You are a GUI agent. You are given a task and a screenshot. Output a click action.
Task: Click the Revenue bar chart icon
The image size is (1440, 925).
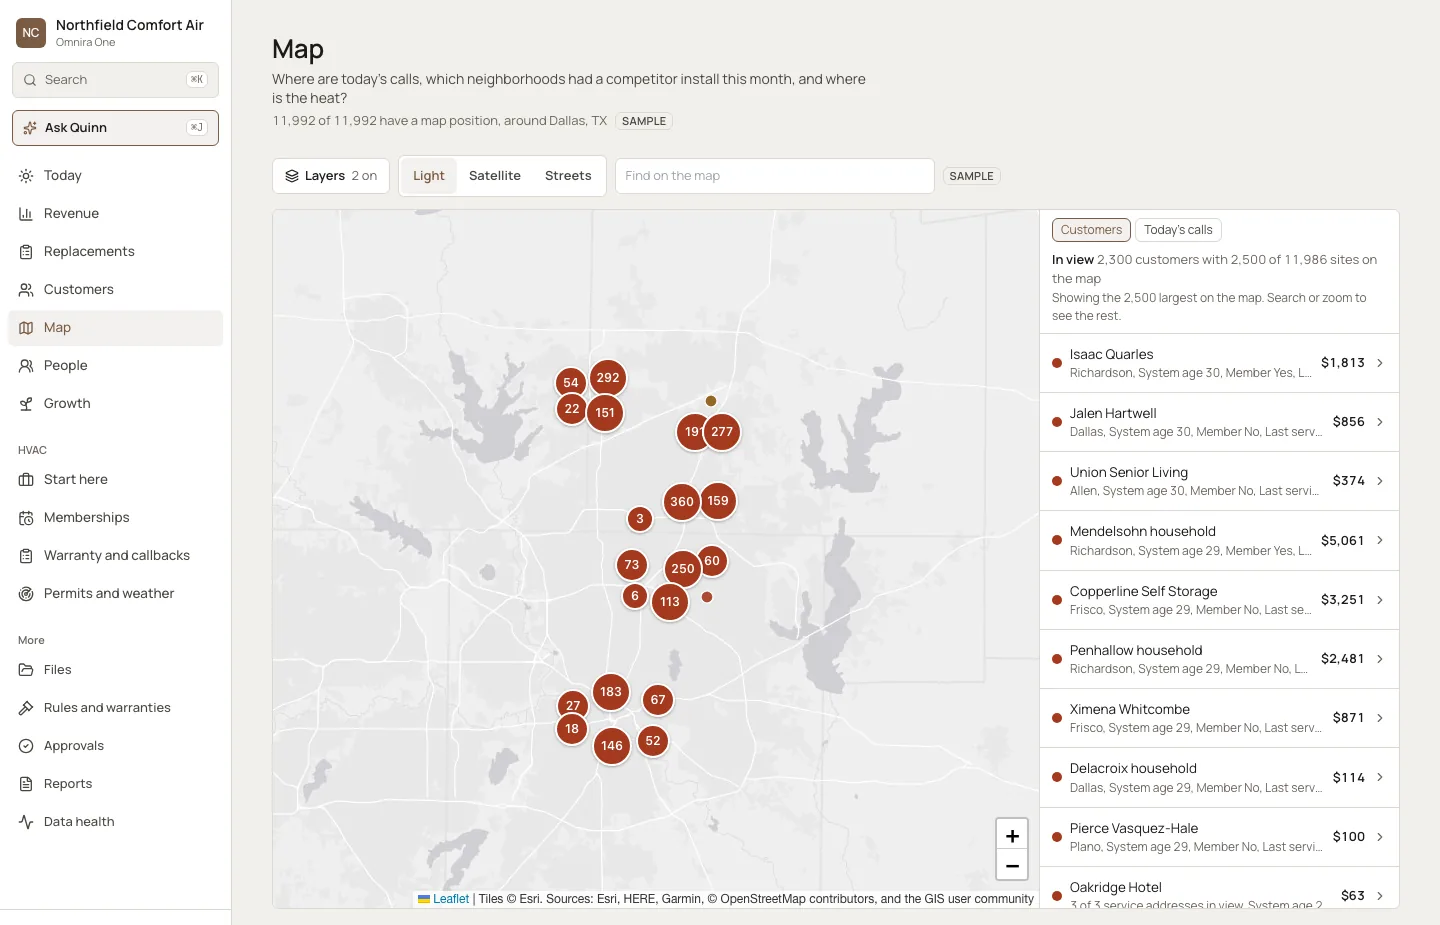pyautogui.click(x=26, y=214)
